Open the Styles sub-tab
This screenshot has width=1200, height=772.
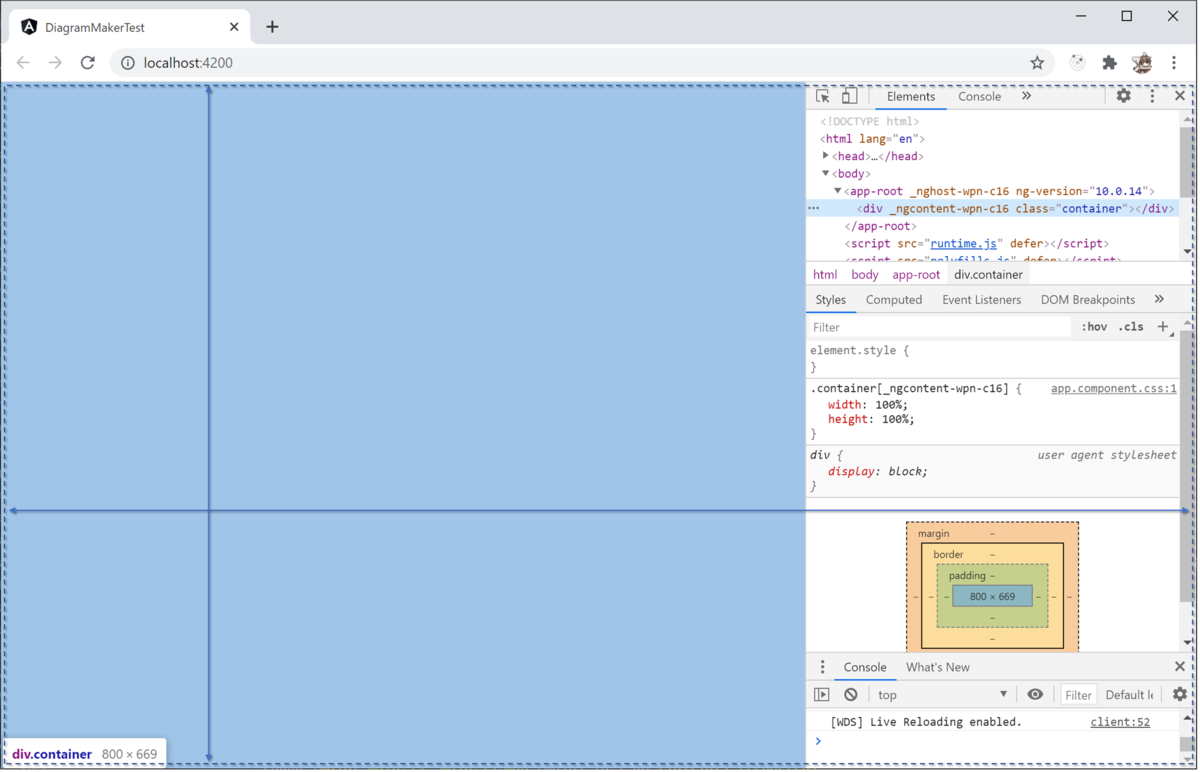point(830,300)
